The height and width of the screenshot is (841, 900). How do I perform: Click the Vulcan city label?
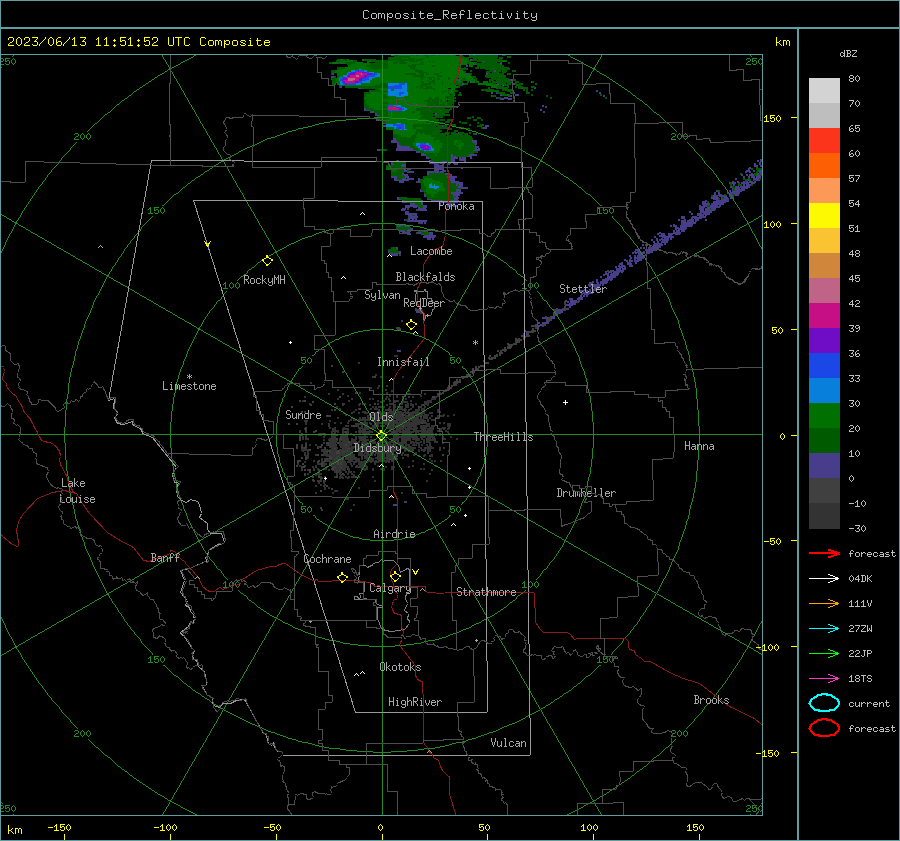(508, 743)
